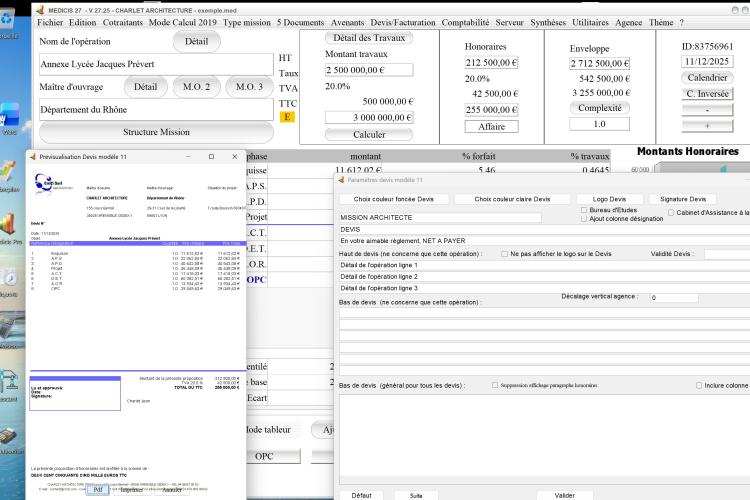The image size is (750, 500).
Task: Tick the Inclure colonne checkbox
Action: (699, 385)
